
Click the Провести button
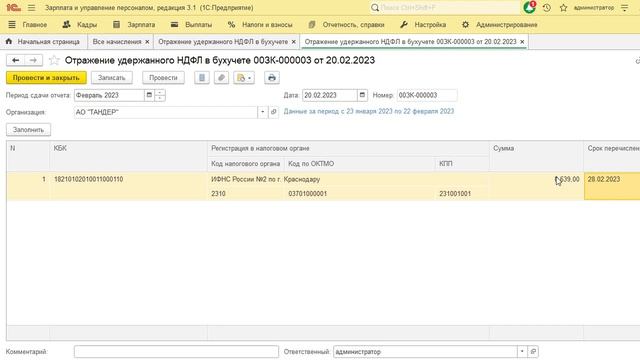coord(163,78)
